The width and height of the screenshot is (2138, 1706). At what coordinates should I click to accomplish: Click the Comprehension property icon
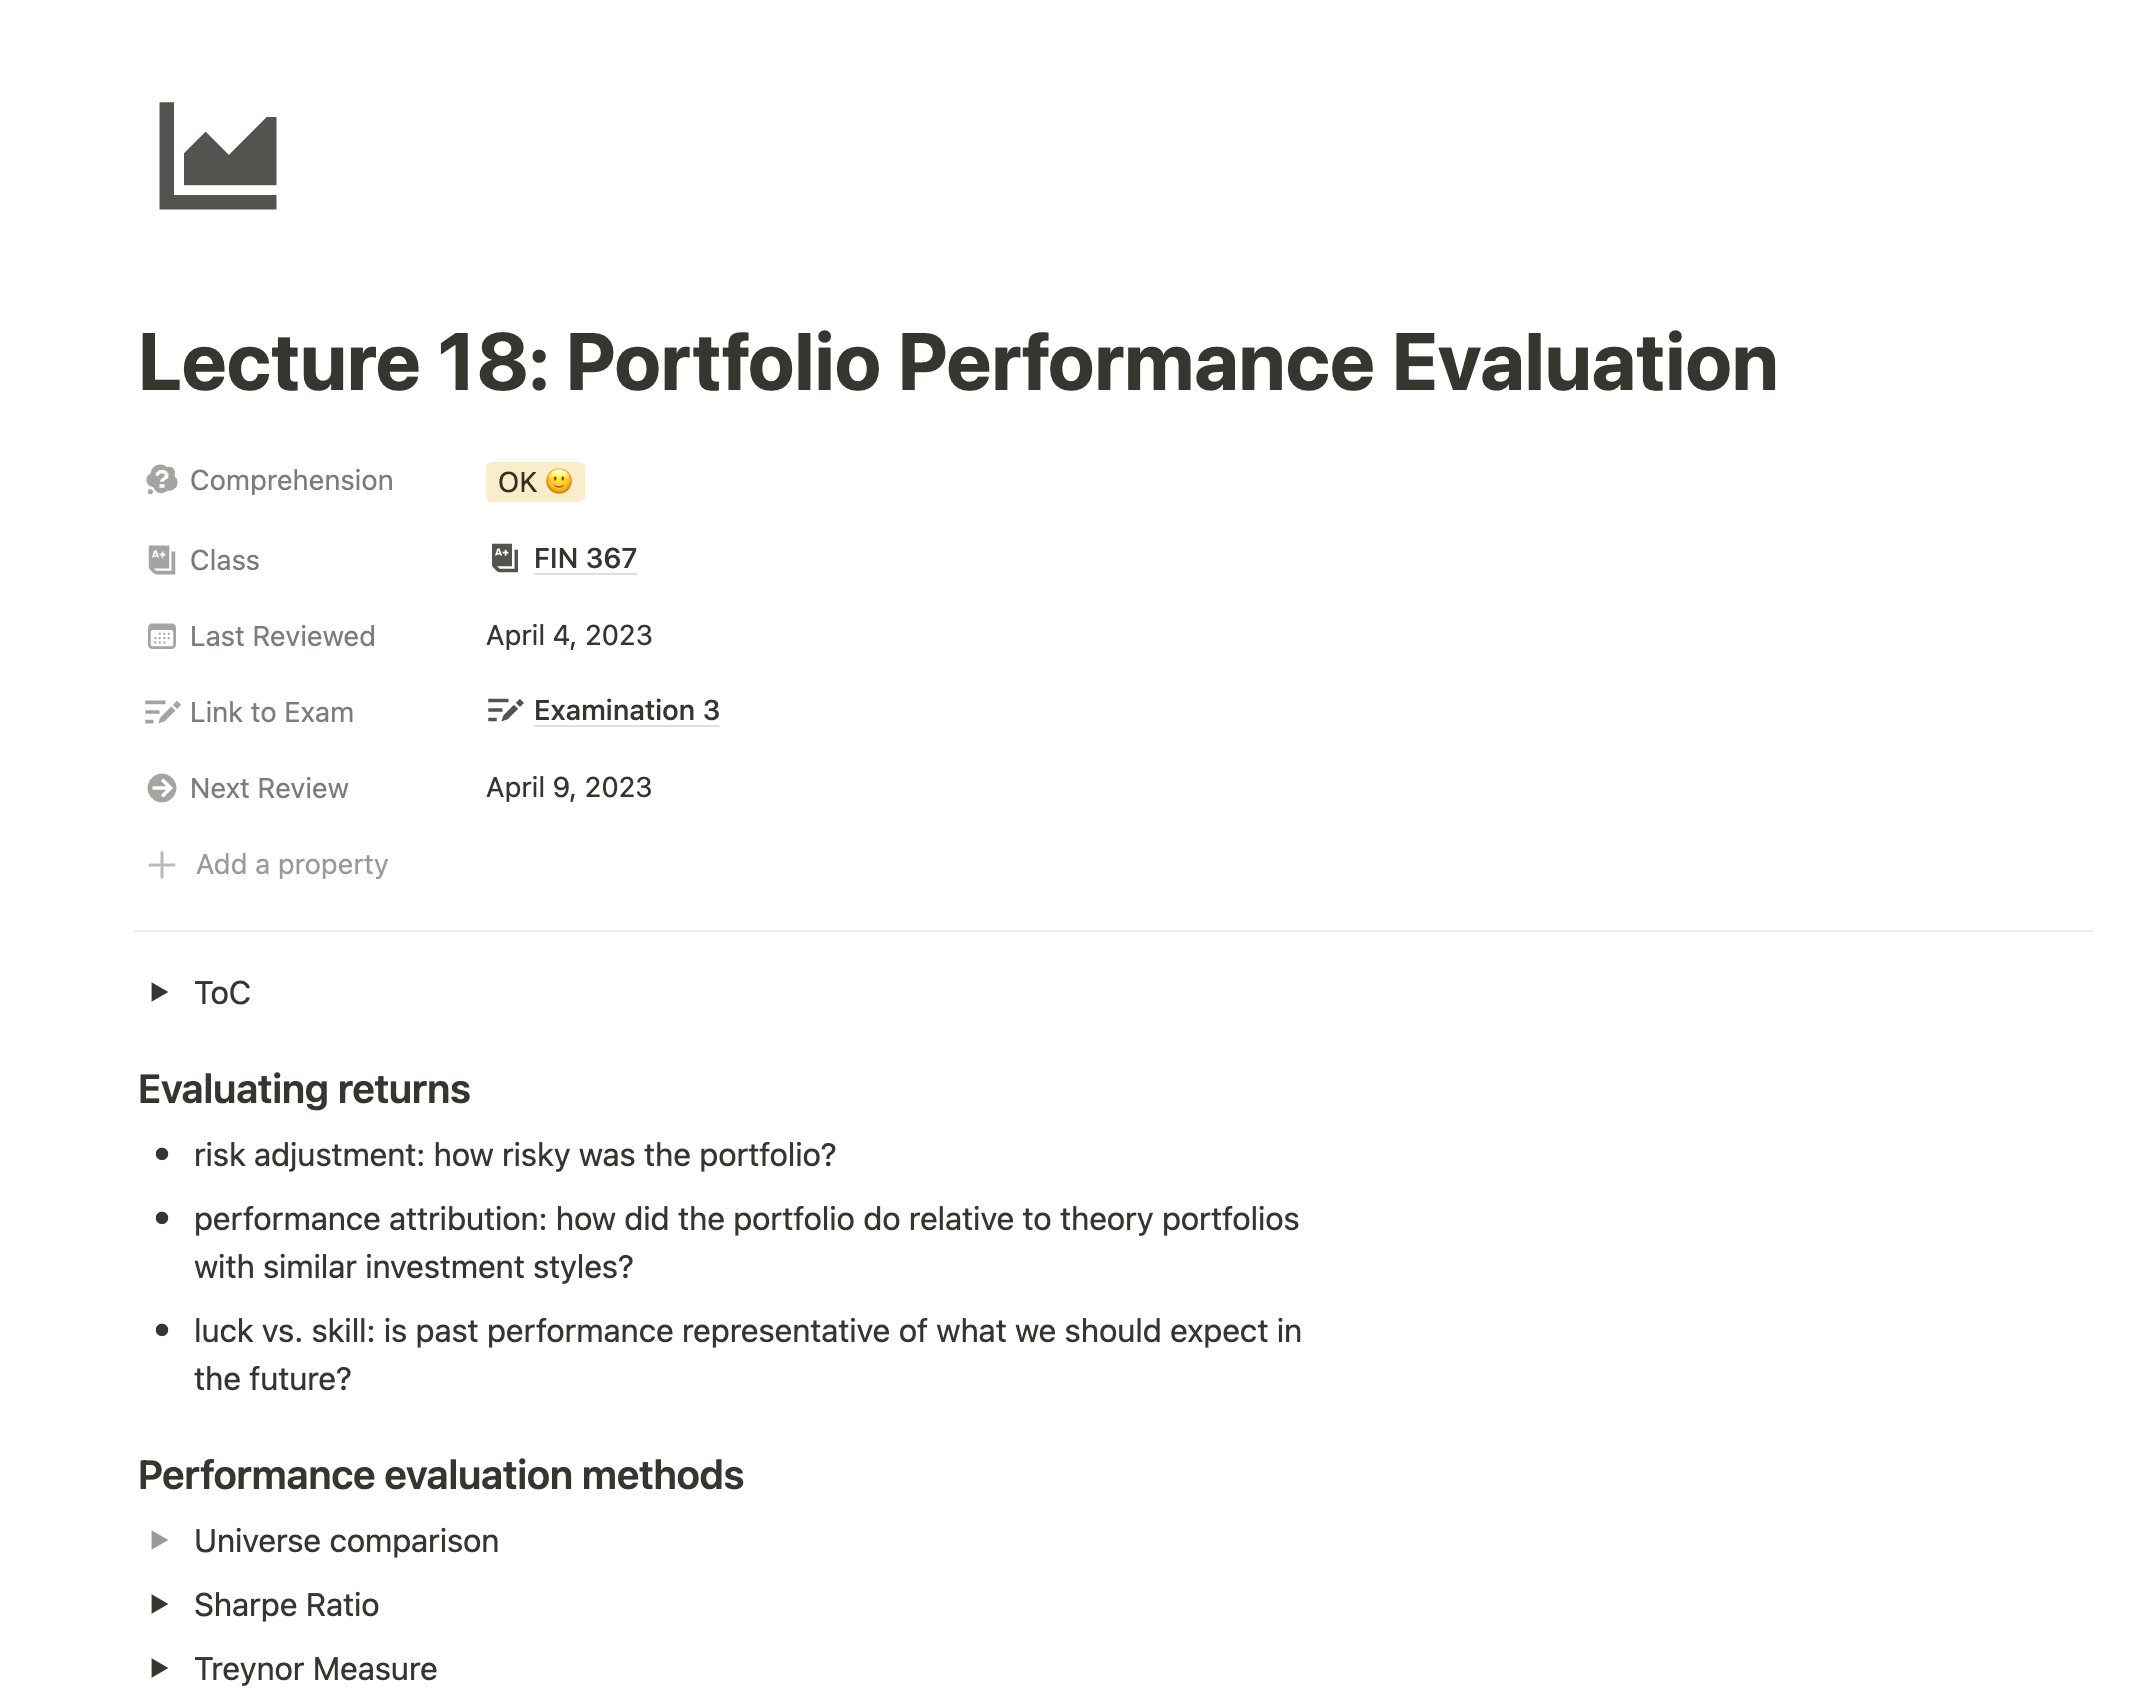click(x=161, y=481)
